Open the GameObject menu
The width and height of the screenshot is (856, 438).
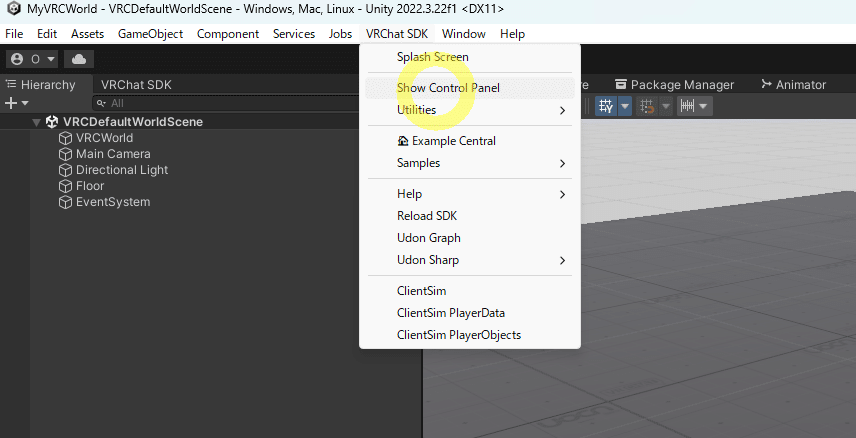[x=151, y=34]
